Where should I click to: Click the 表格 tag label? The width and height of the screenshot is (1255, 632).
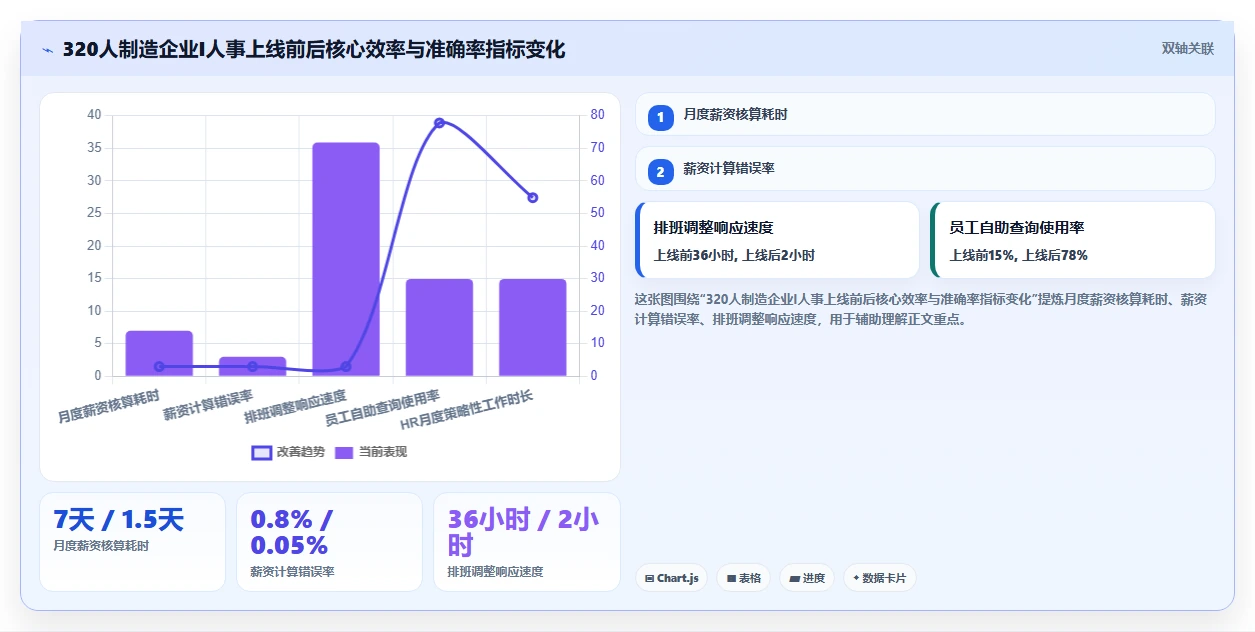(750, 578)
